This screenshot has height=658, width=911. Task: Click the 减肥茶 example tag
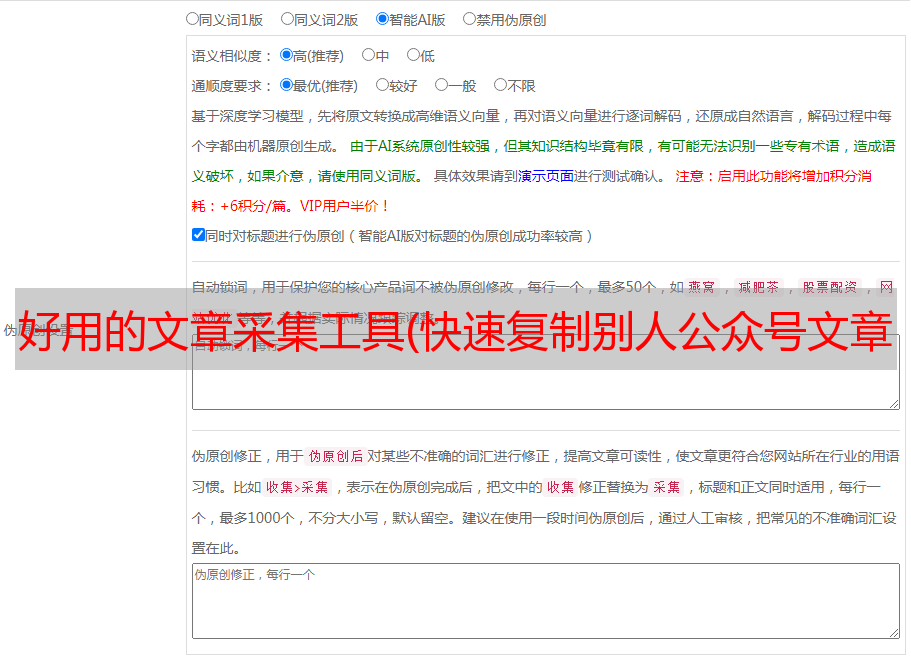tap(758, 287)
